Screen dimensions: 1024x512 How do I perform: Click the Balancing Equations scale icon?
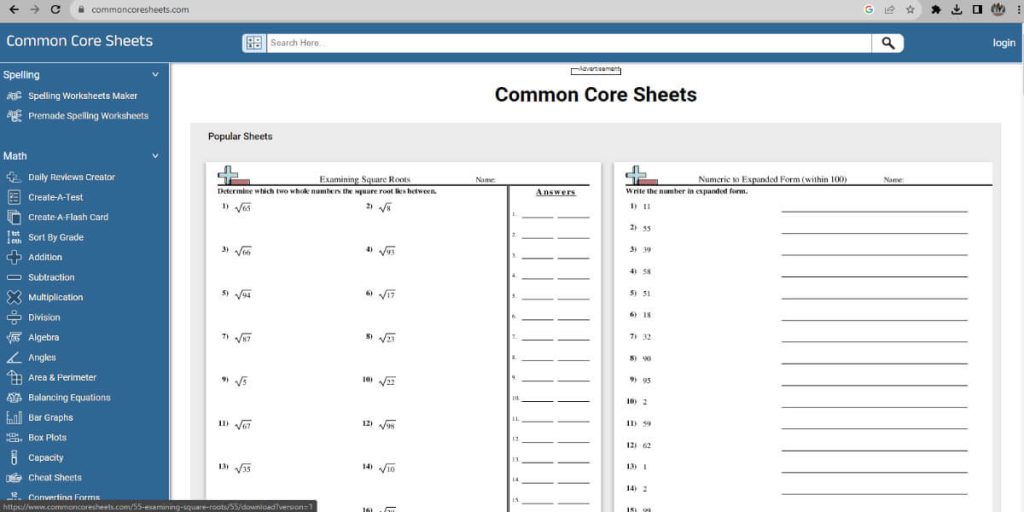14,398
